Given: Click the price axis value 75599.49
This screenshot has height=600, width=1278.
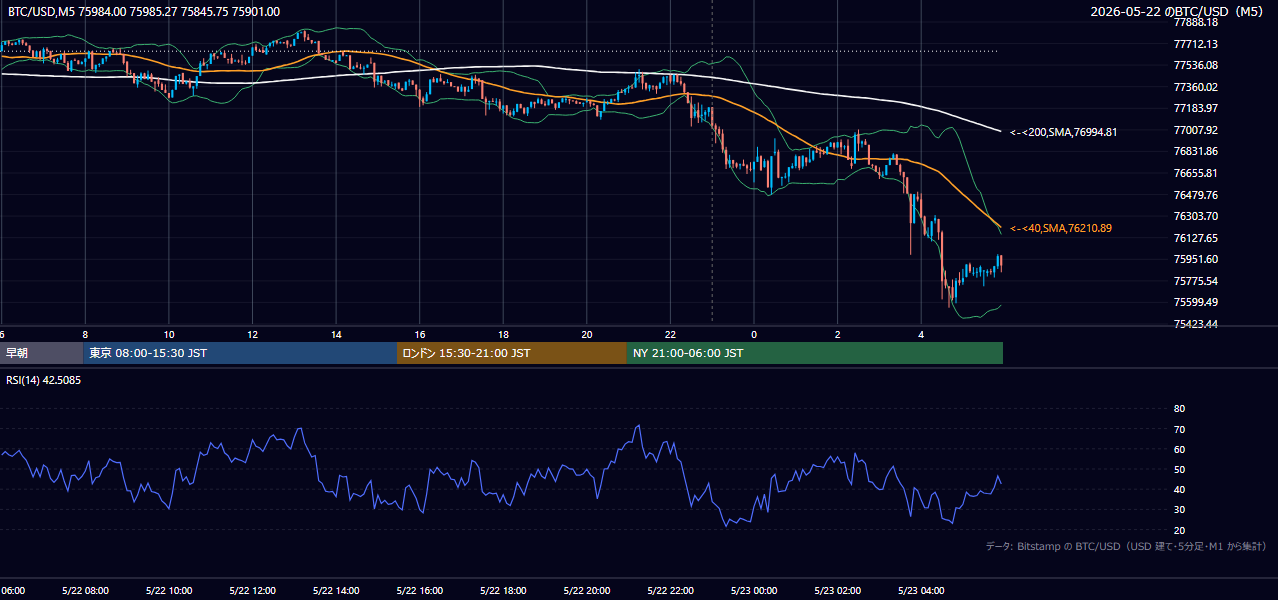Looking at the screenshot, I should [x=1196, y=302].
